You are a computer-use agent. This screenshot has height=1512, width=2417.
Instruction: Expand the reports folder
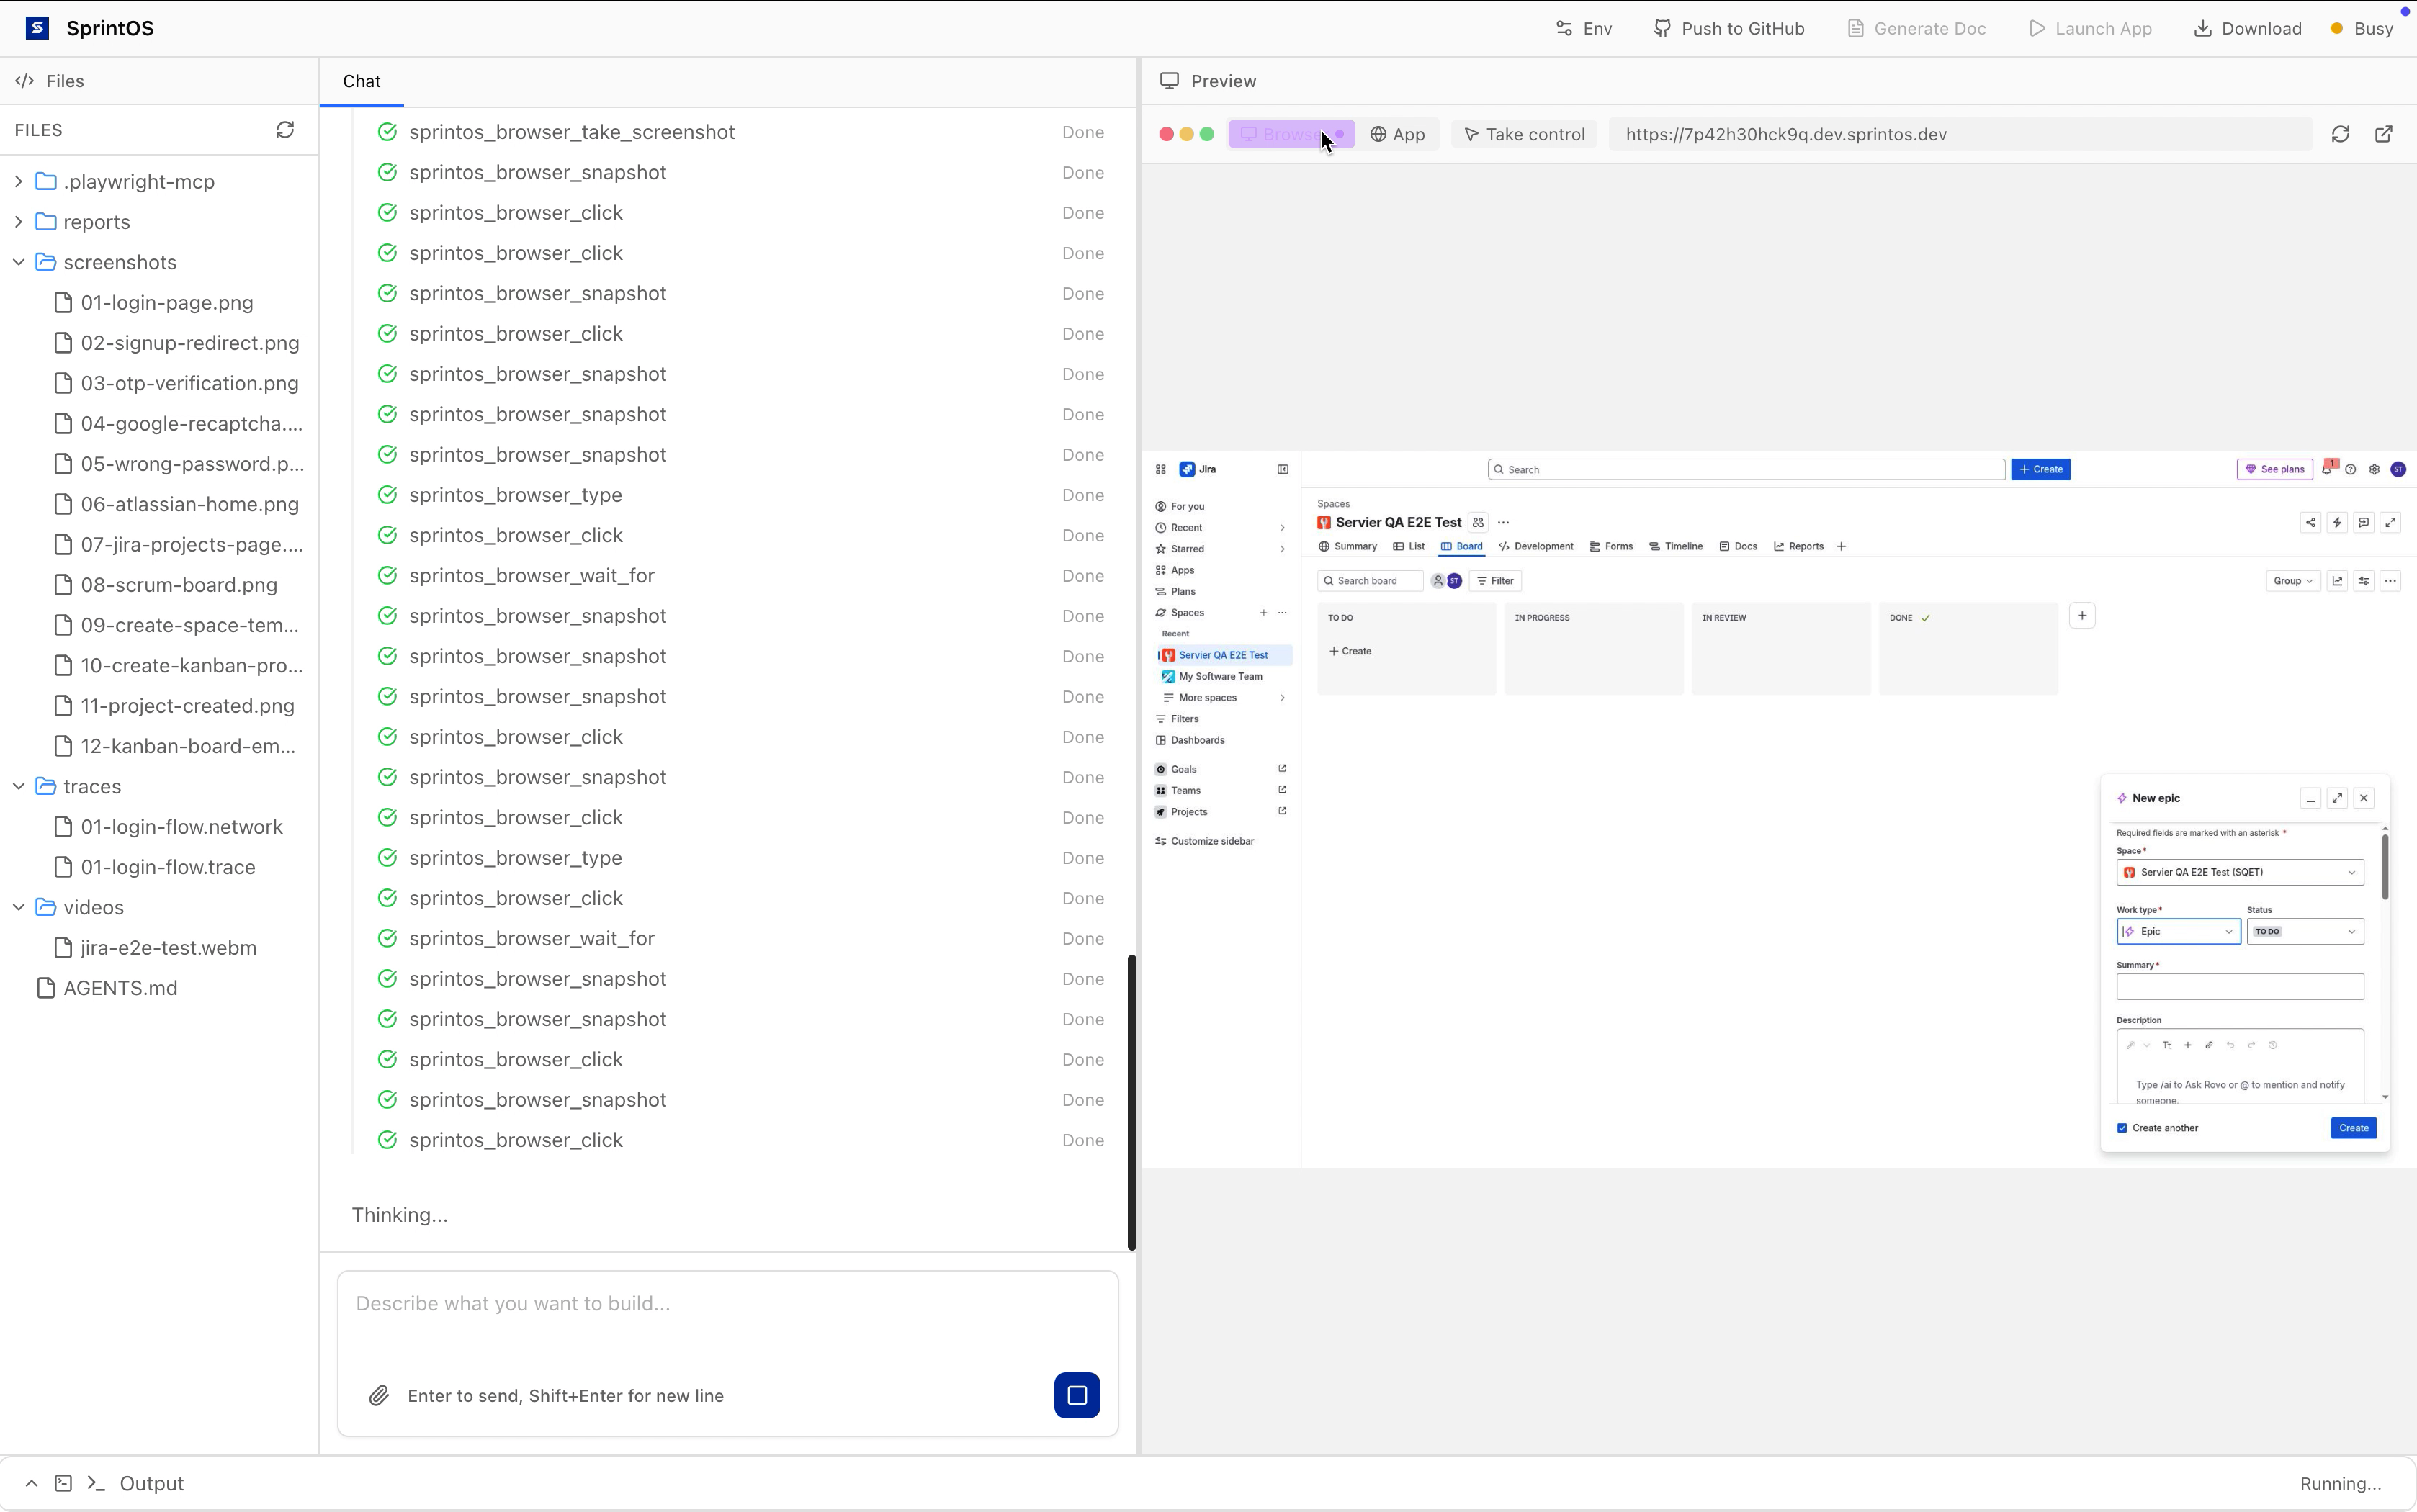(18, 222)
